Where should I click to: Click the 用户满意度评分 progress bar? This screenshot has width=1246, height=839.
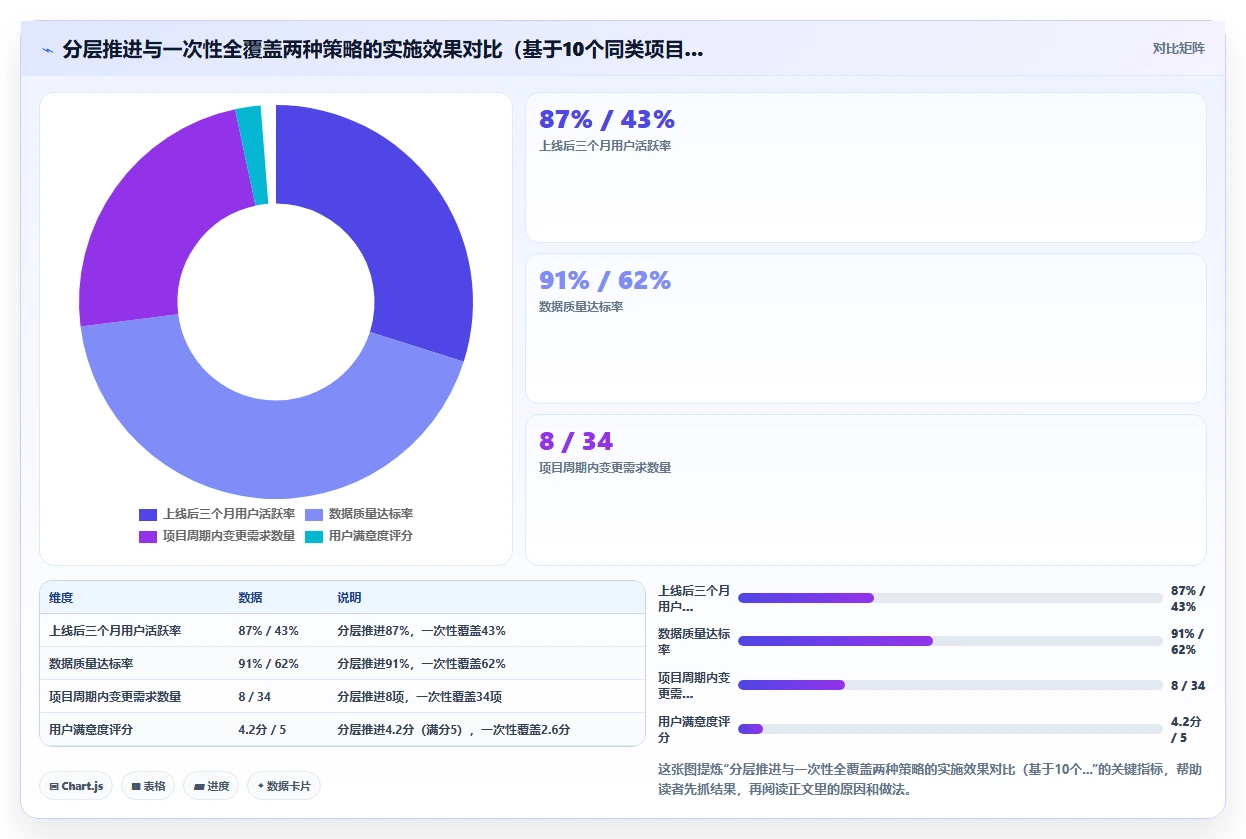click(950, 729)
